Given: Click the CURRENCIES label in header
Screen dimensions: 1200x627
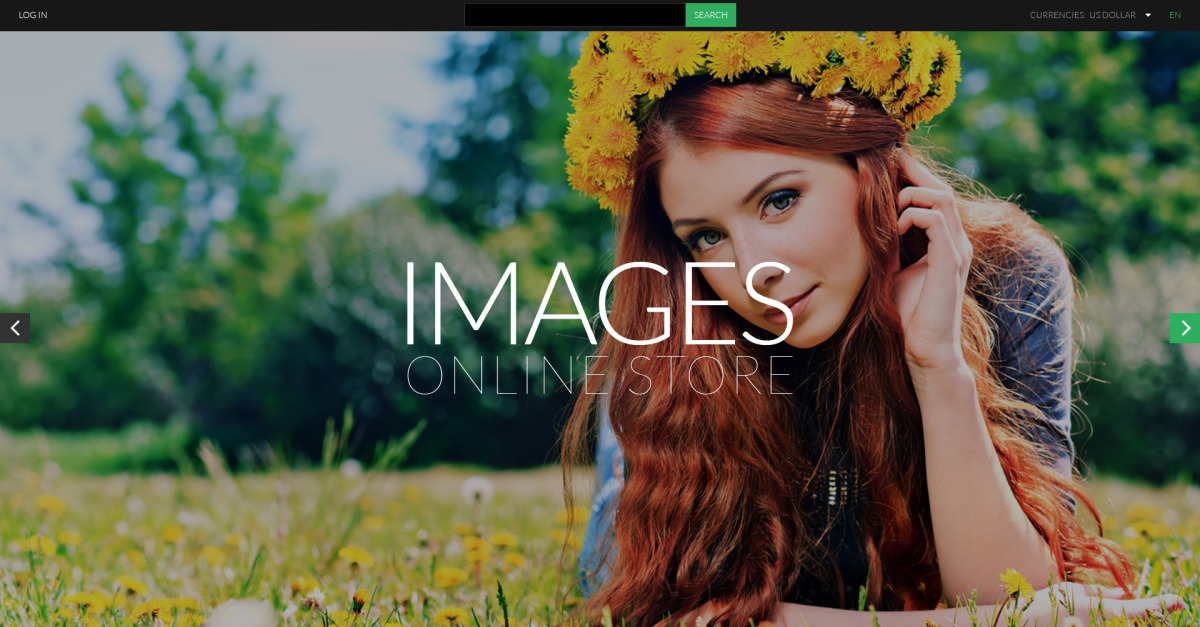Looking at the screenshot, I should click(1057, 15).
